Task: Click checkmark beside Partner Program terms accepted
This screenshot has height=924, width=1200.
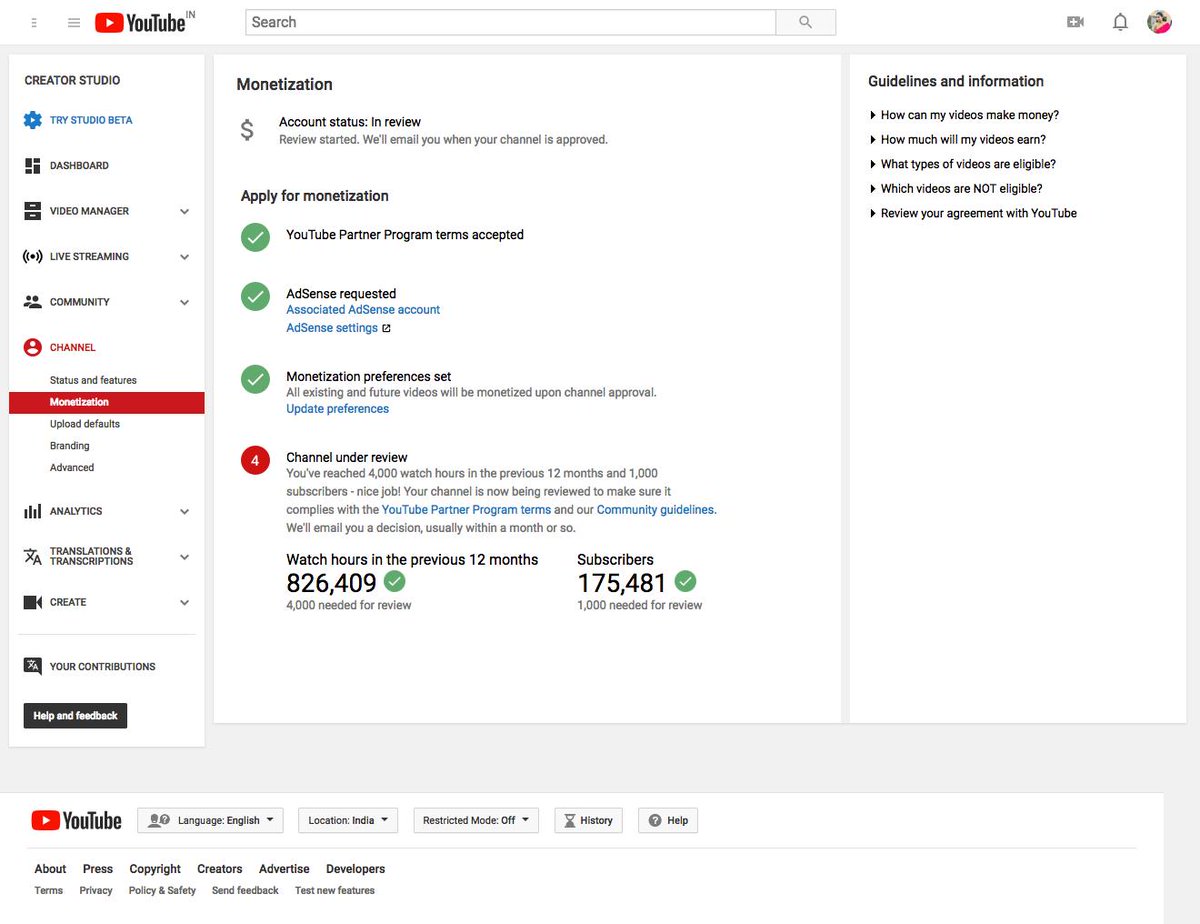Action: 256,238
